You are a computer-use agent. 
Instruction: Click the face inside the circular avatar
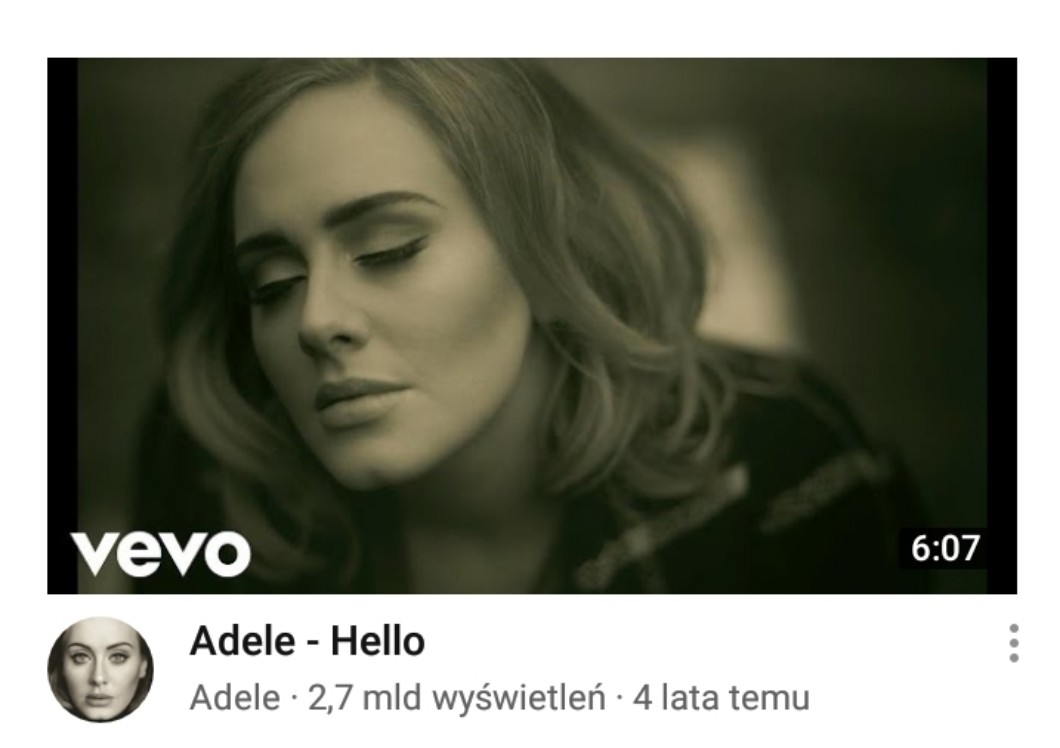[99, 674]
